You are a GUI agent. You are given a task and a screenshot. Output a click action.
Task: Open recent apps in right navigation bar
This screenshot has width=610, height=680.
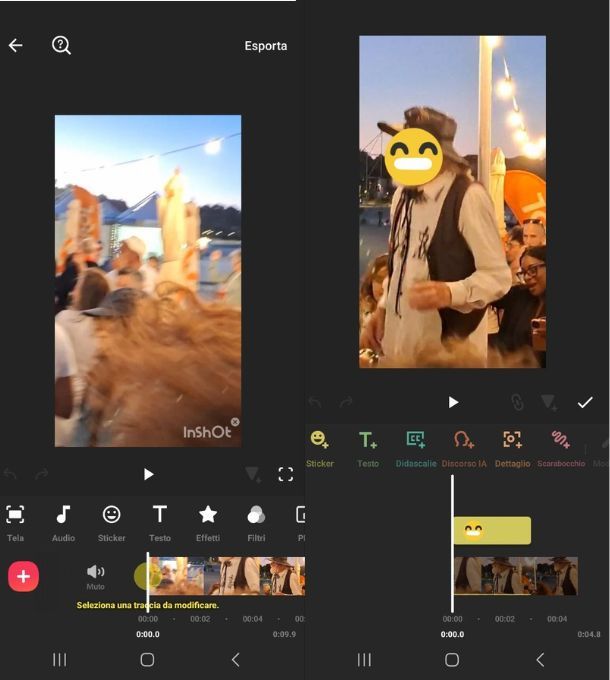coord(364,660)
